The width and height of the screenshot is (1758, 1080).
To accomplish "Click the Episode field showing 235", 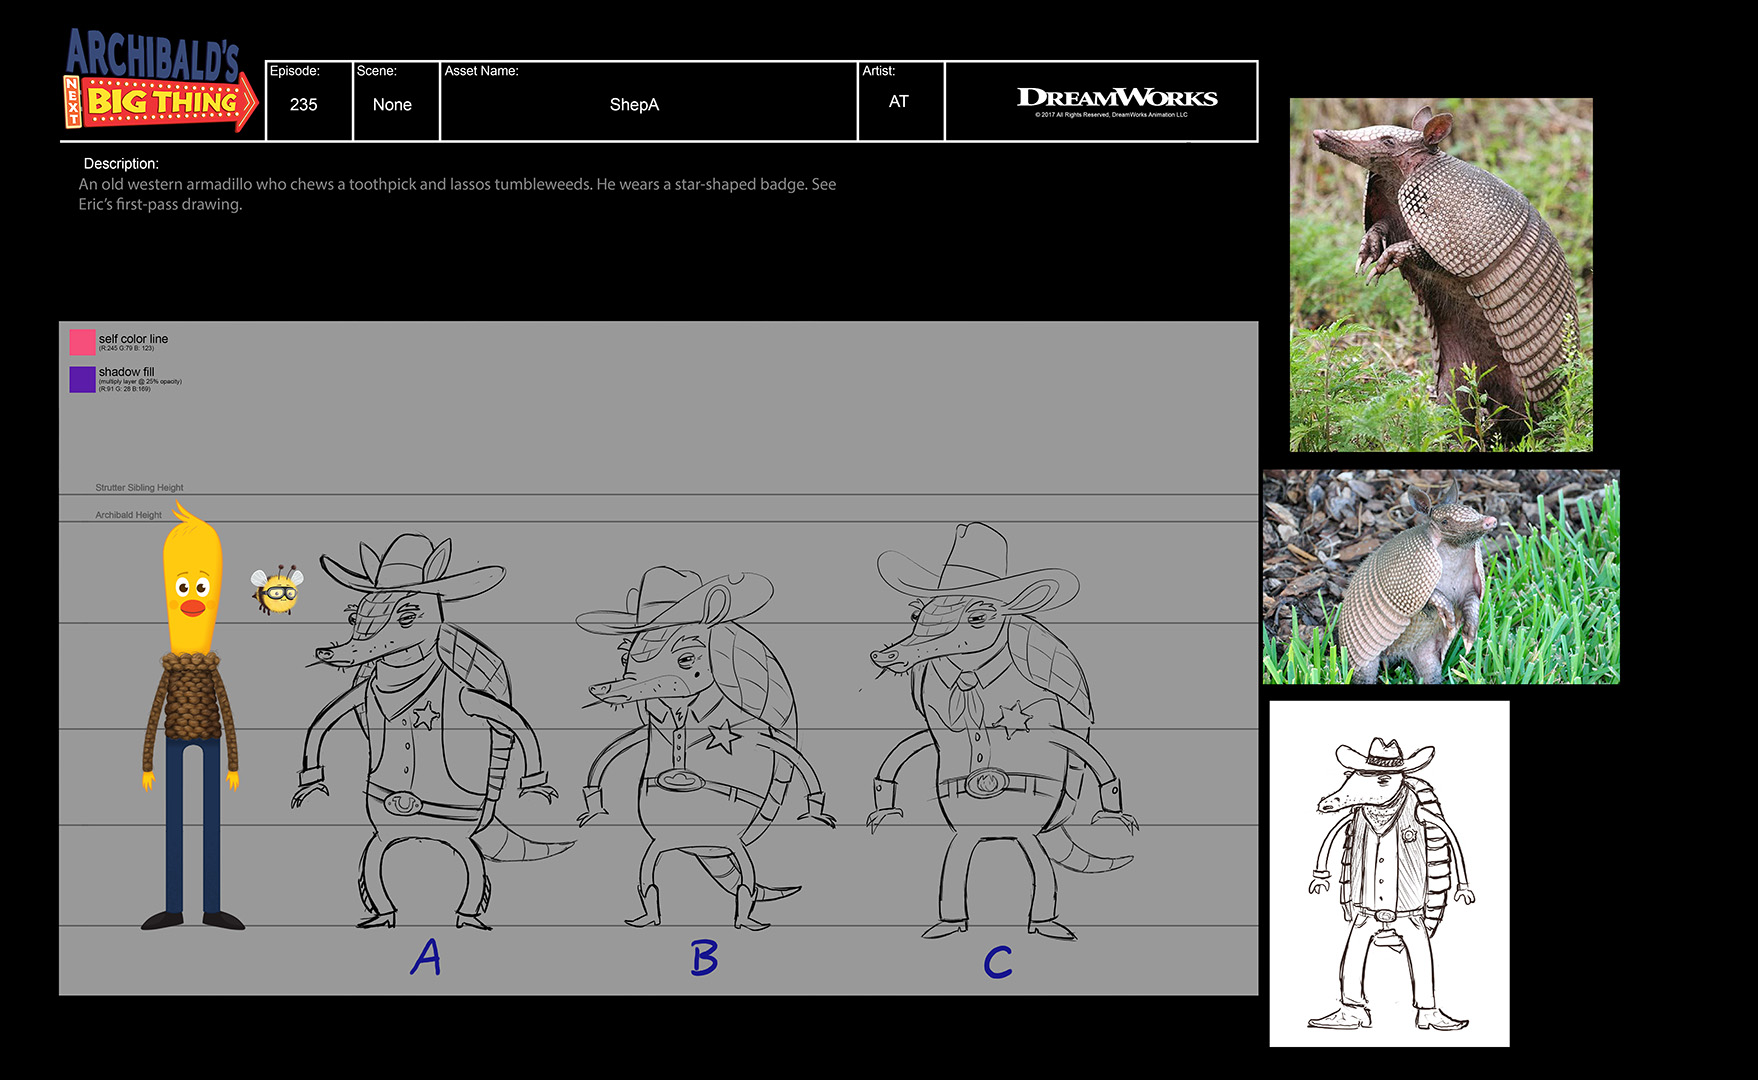I will point(304,104).
